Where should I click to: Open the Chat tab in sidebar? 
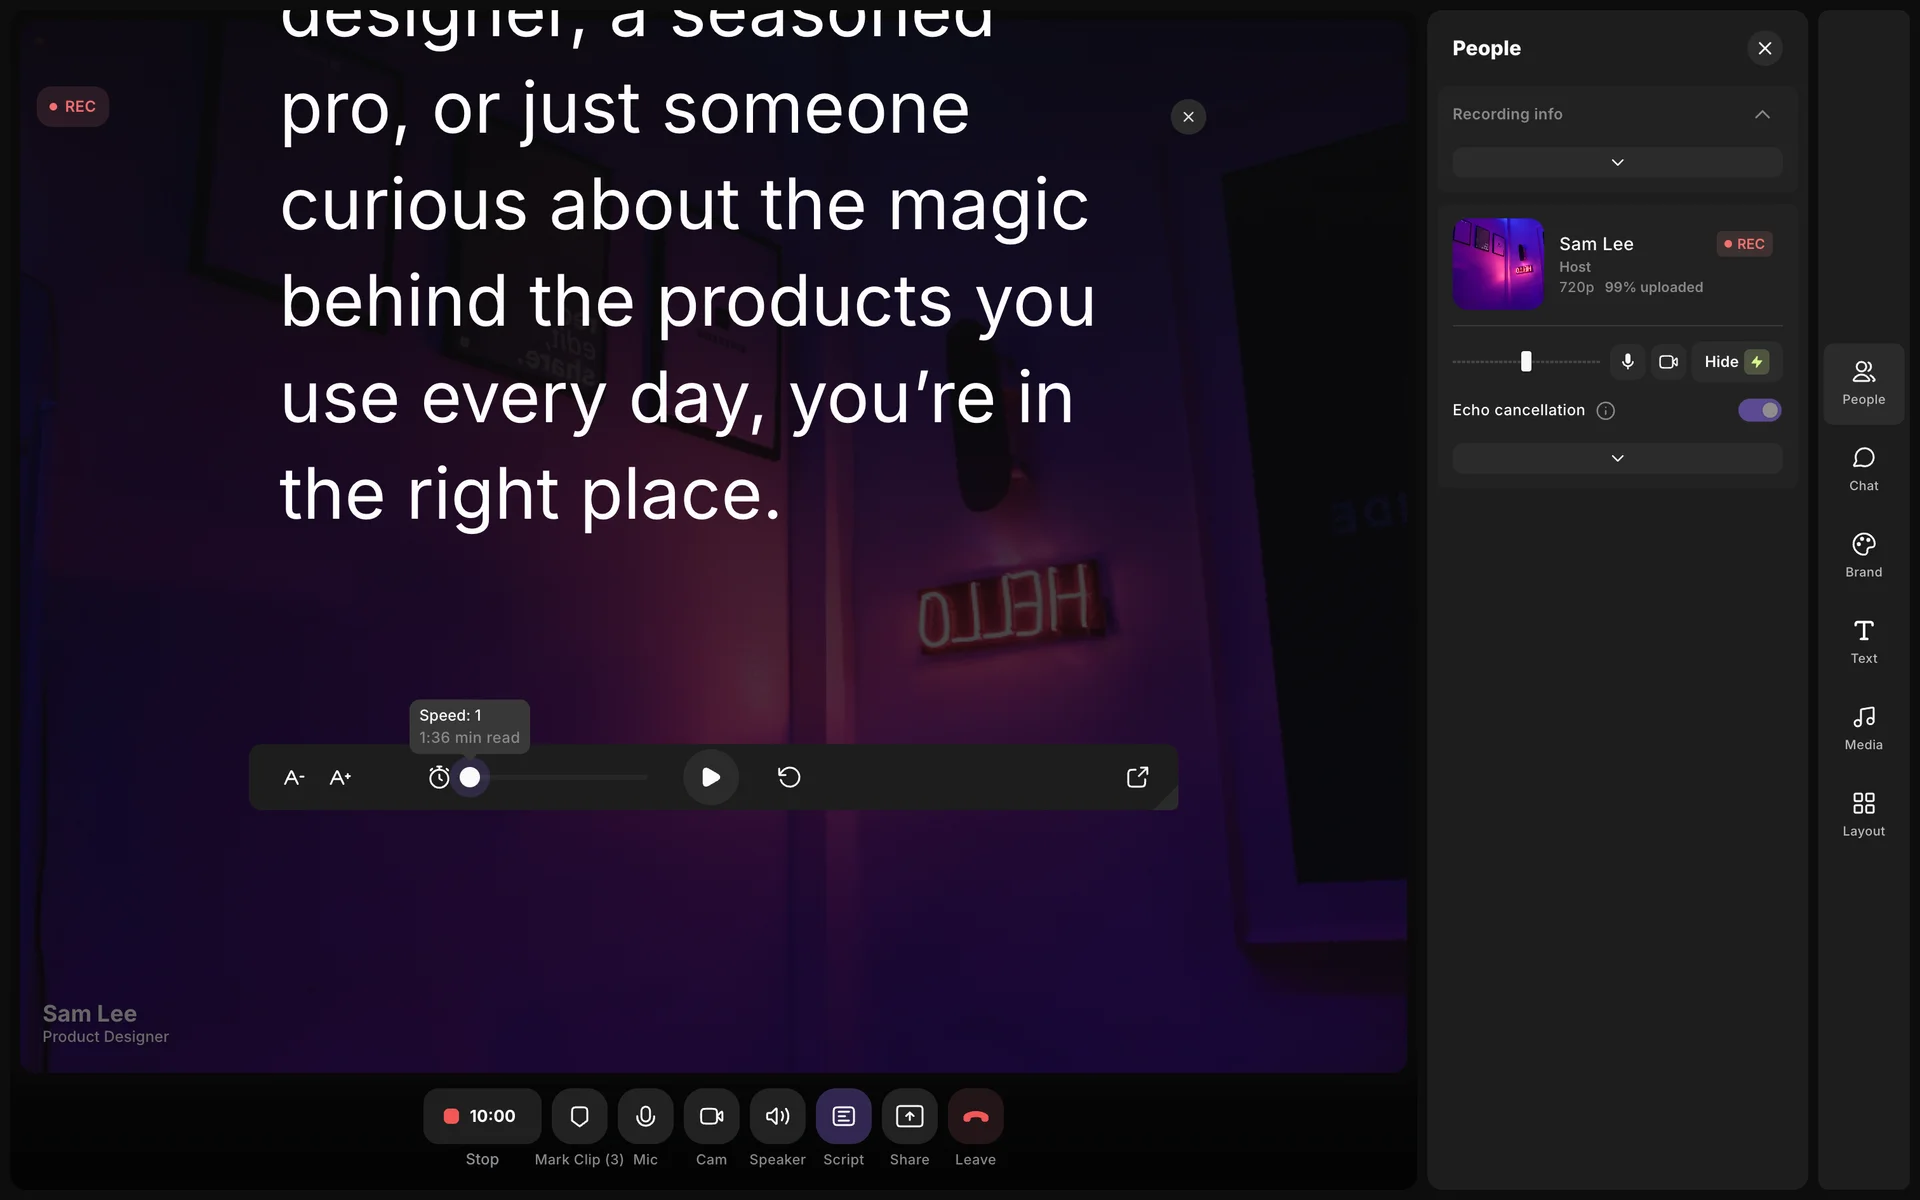(x=1863, y=469)
